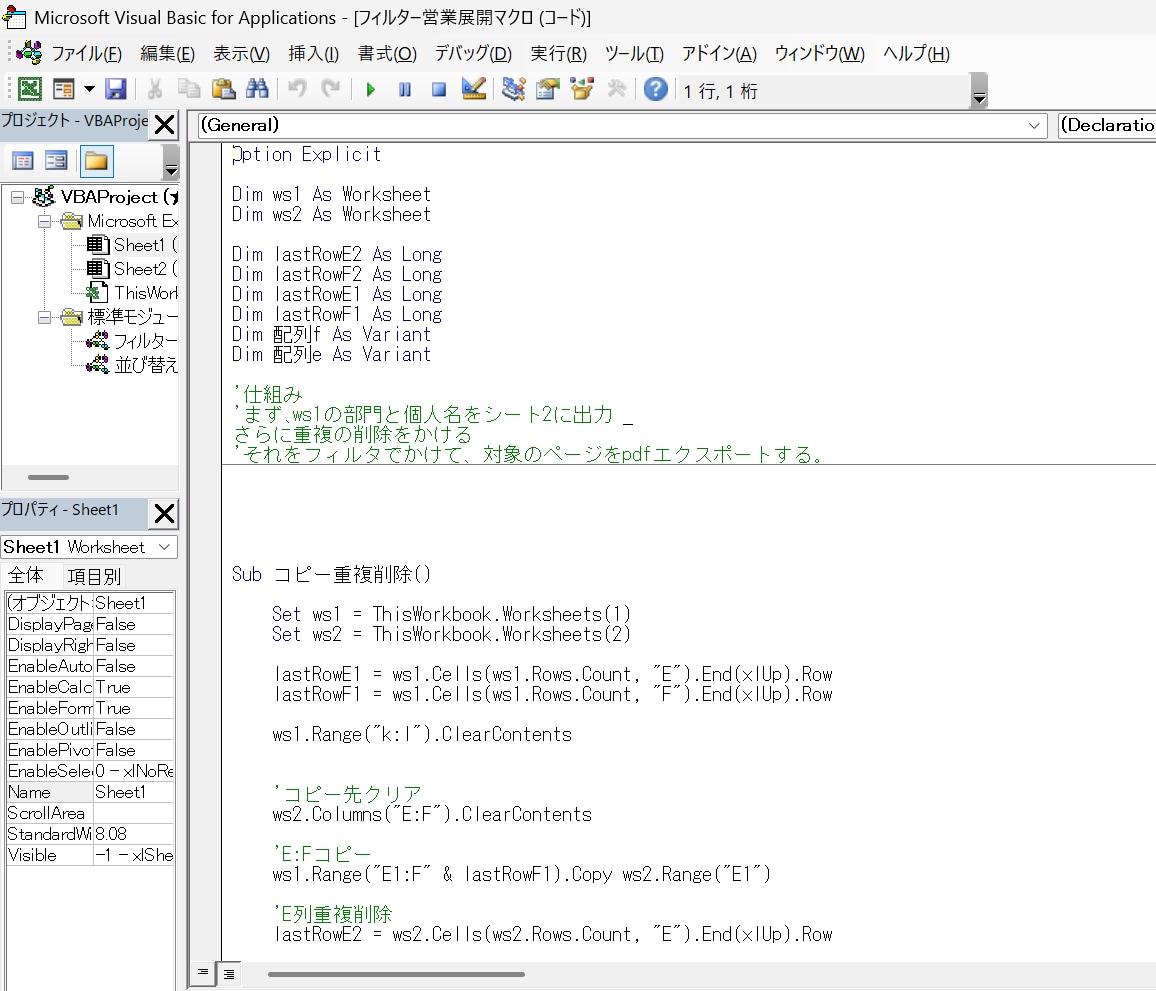
Task: Open the Object Browser icon
Action: point(582,90)
